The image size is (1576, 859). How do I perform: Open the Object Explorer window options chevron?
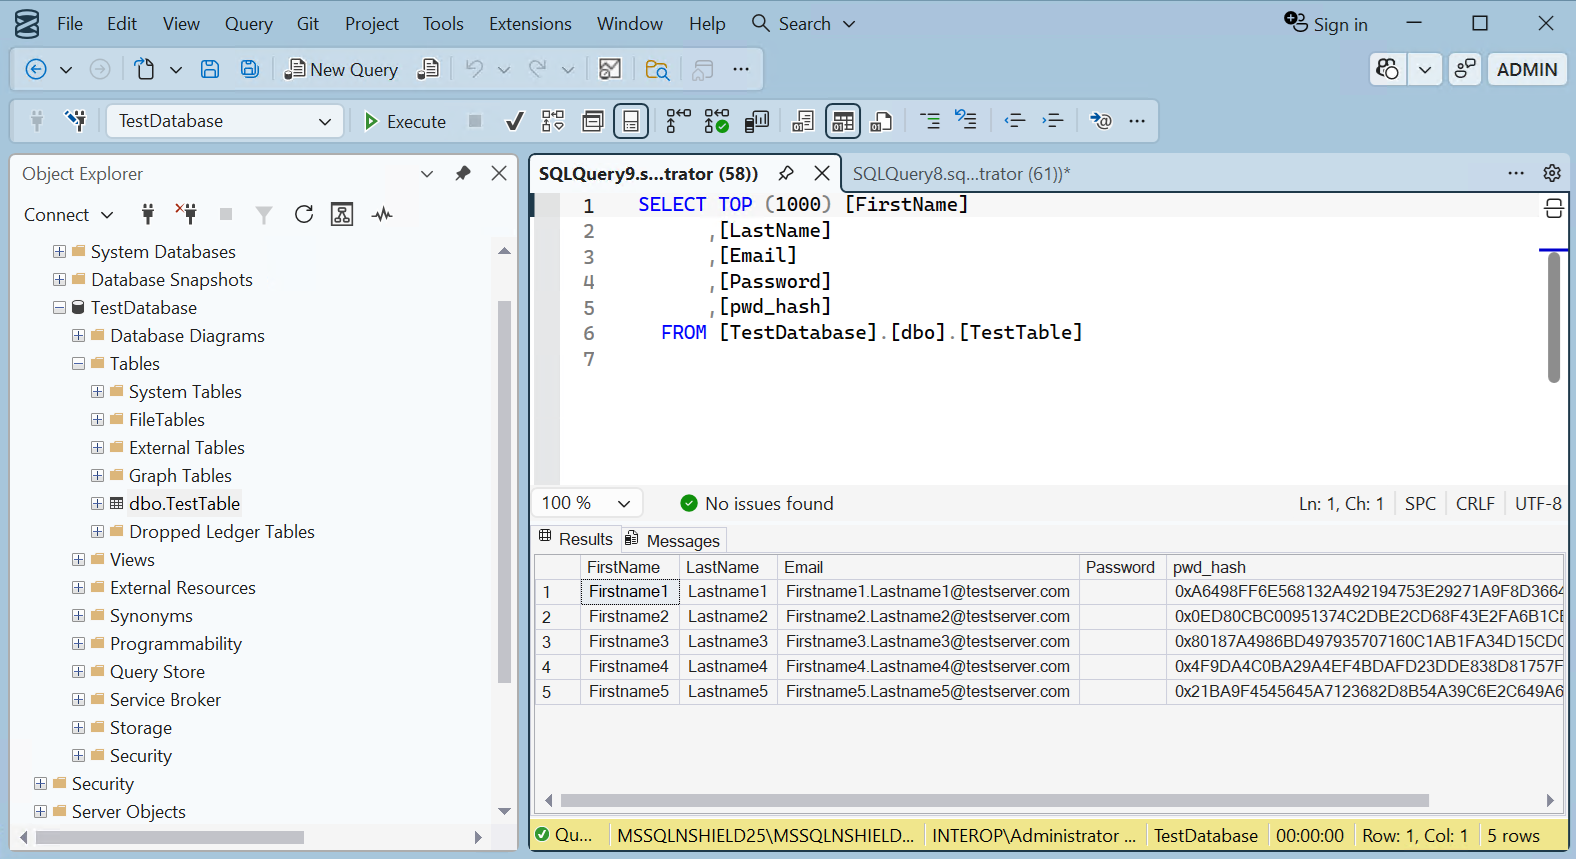[x=427, y=173]
